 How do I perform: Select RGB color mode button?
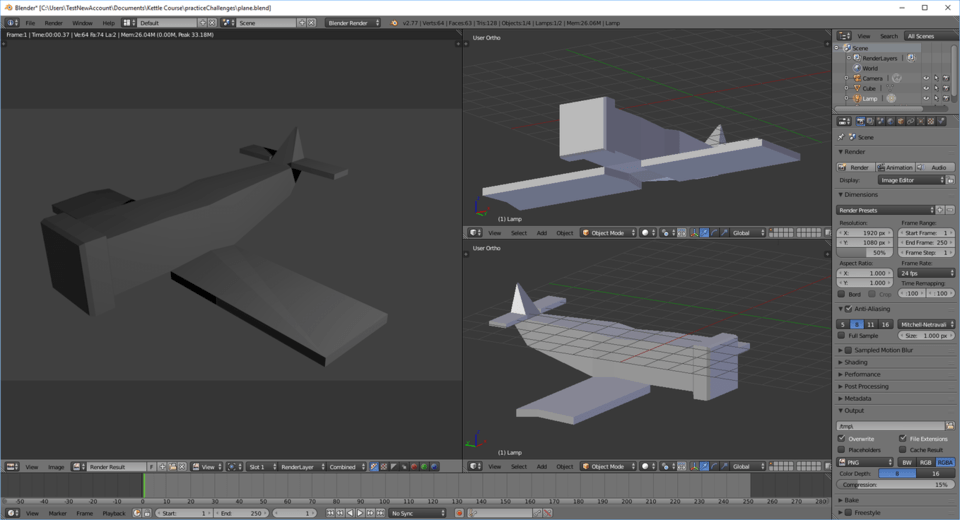925,462
